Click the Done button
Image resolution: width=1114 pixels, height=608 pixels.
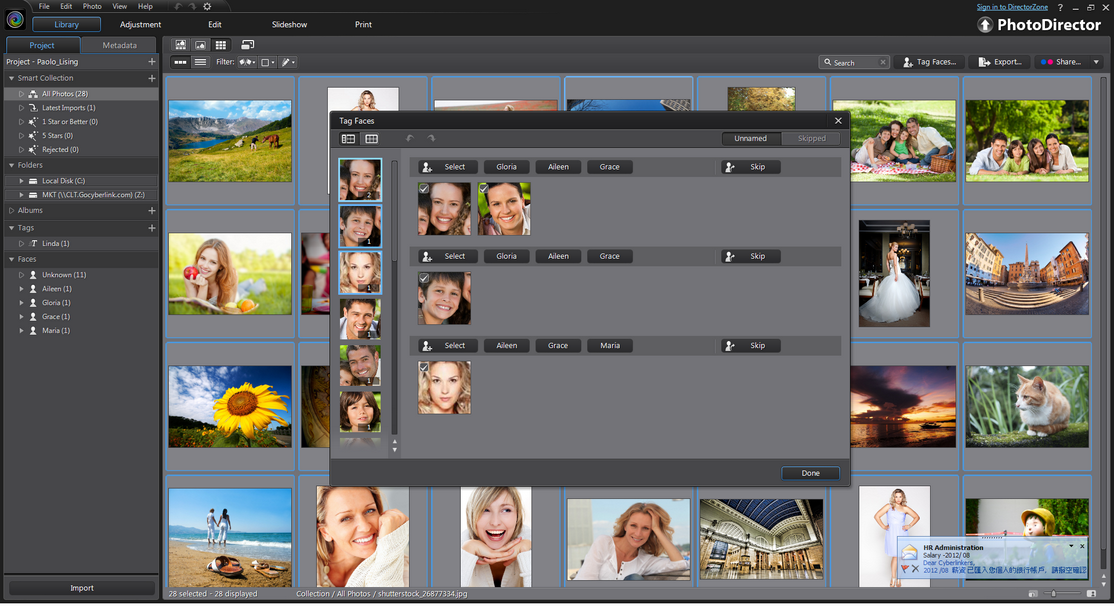point(811,473)
